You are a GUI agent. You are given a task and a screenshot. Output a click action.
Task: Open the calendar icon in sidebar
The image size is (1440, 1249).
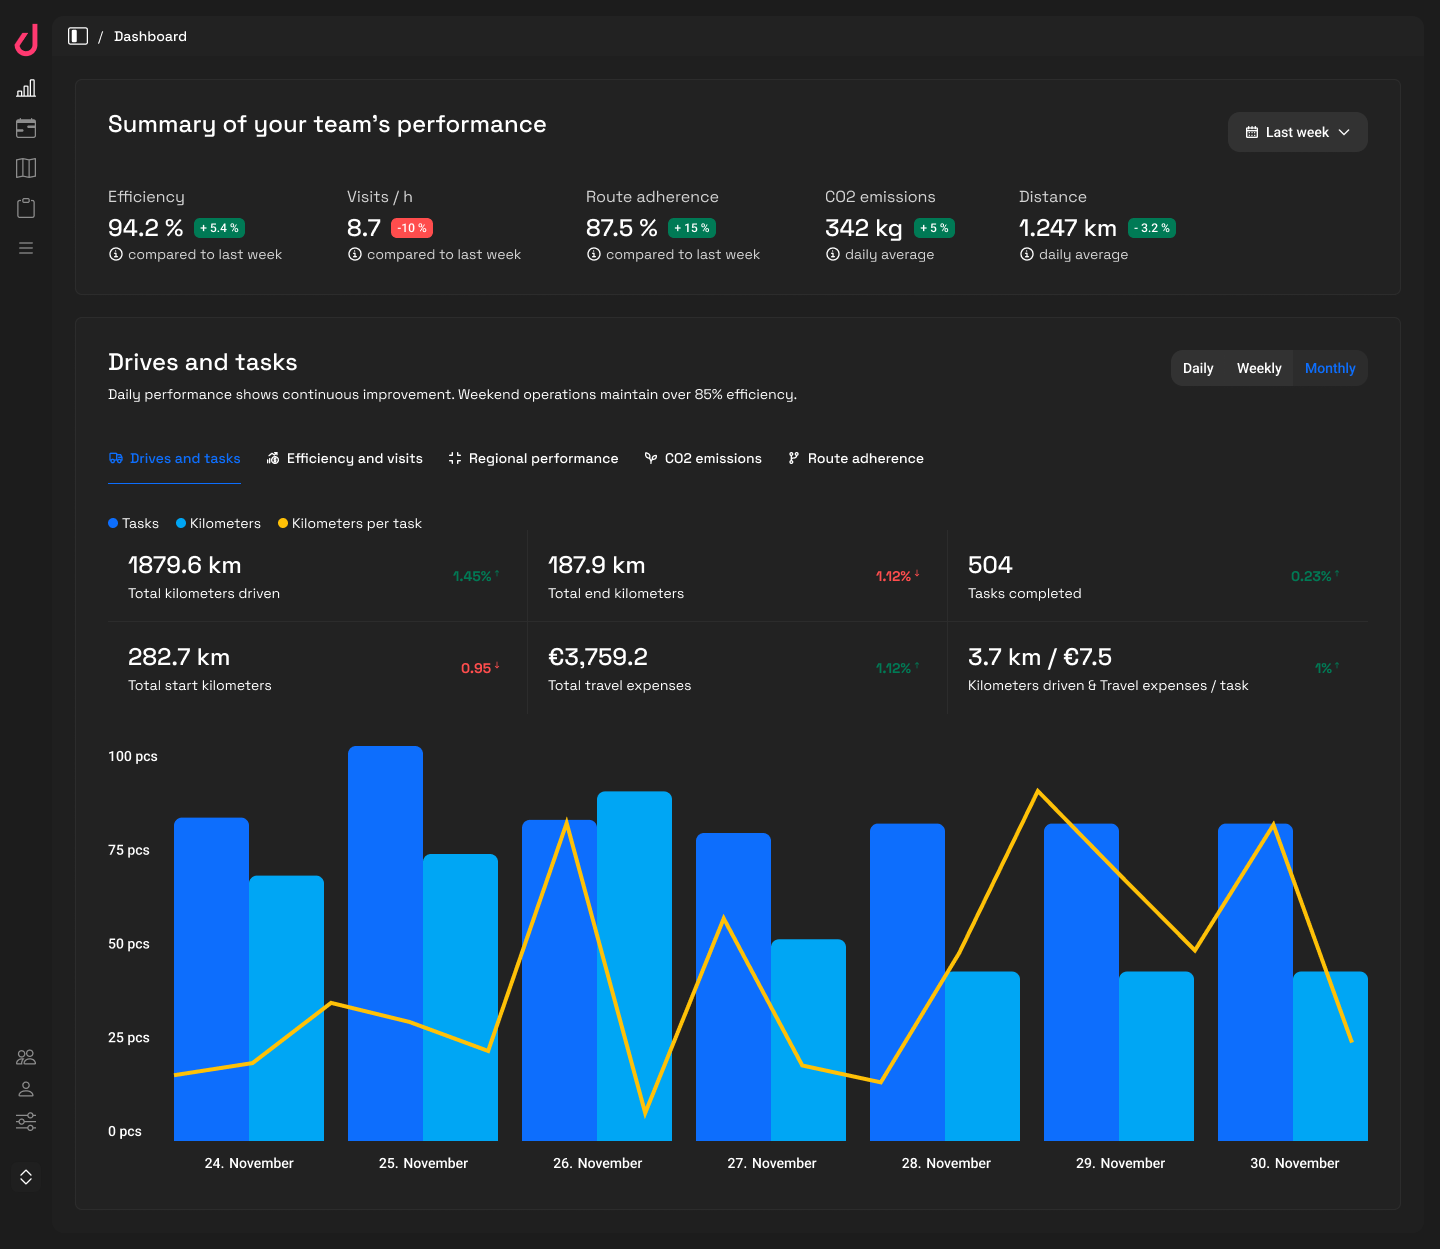(26, 128)
